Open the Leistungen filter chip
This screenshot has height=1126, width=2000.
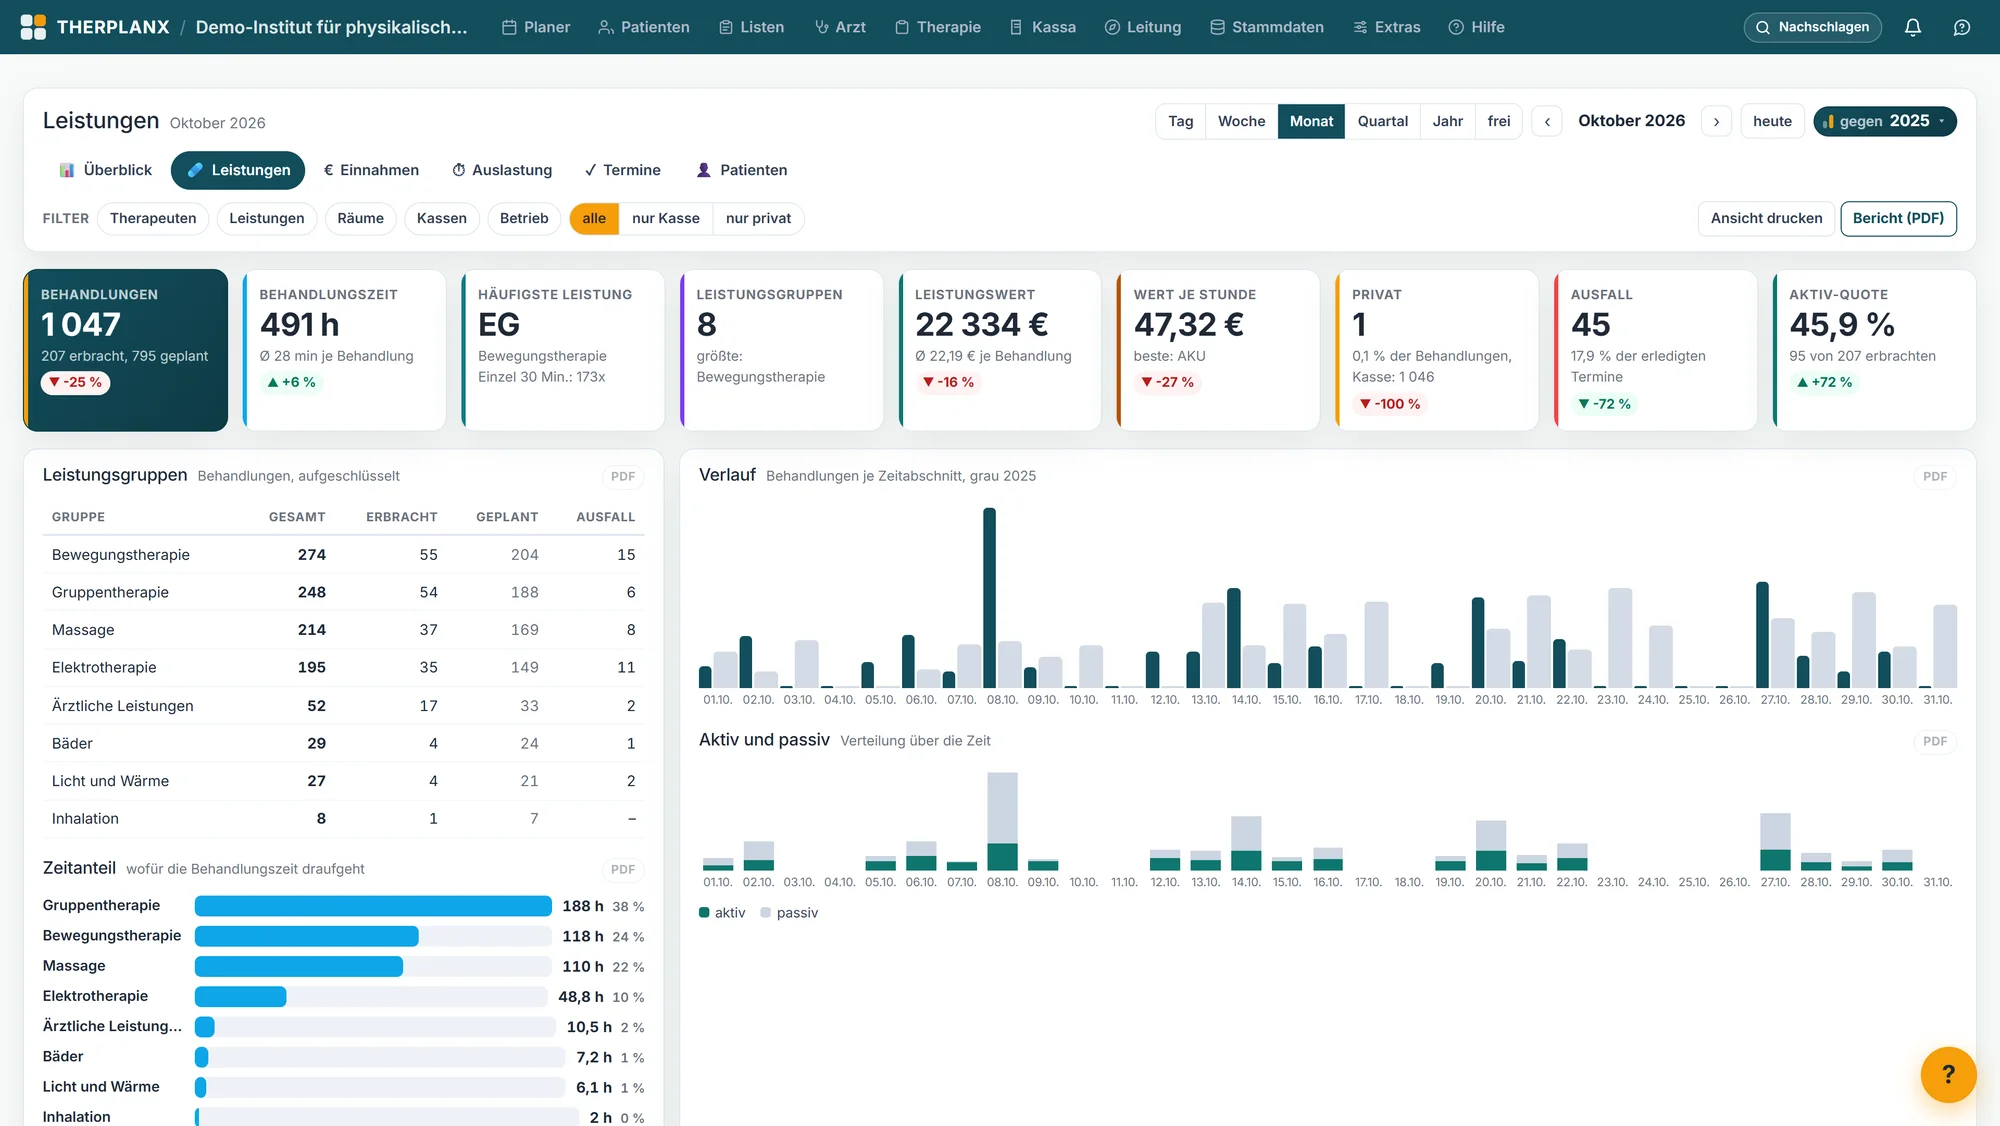tap(266, 218)
